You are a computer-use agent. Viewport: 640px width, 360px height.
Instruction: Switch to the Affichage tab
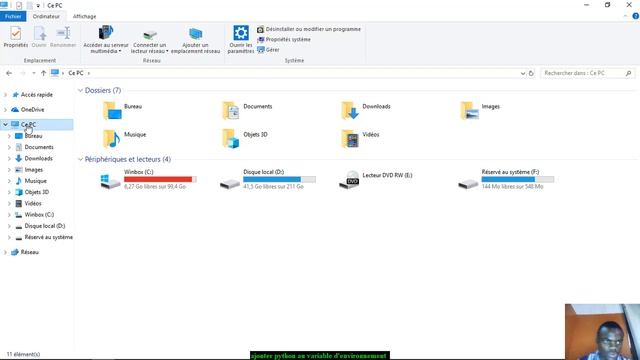point(84,16)
